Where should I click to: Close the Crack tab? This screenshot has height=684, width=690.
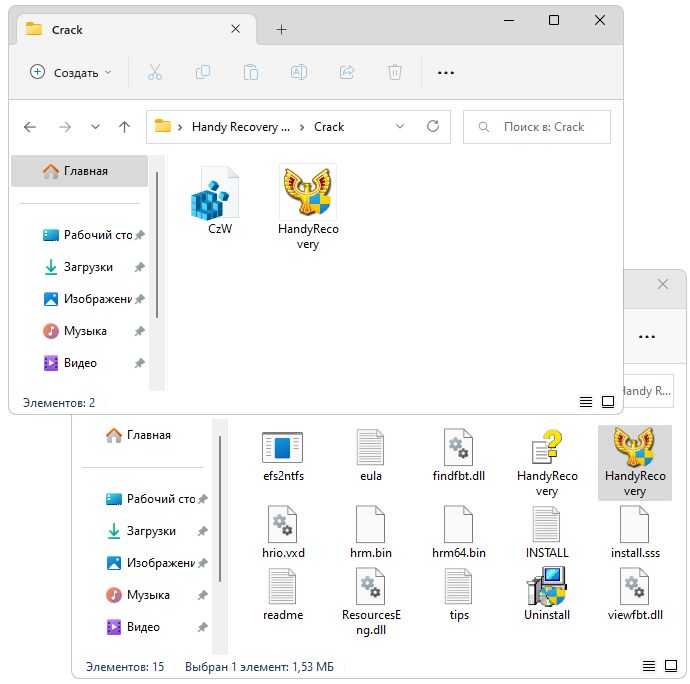(235, 29)
